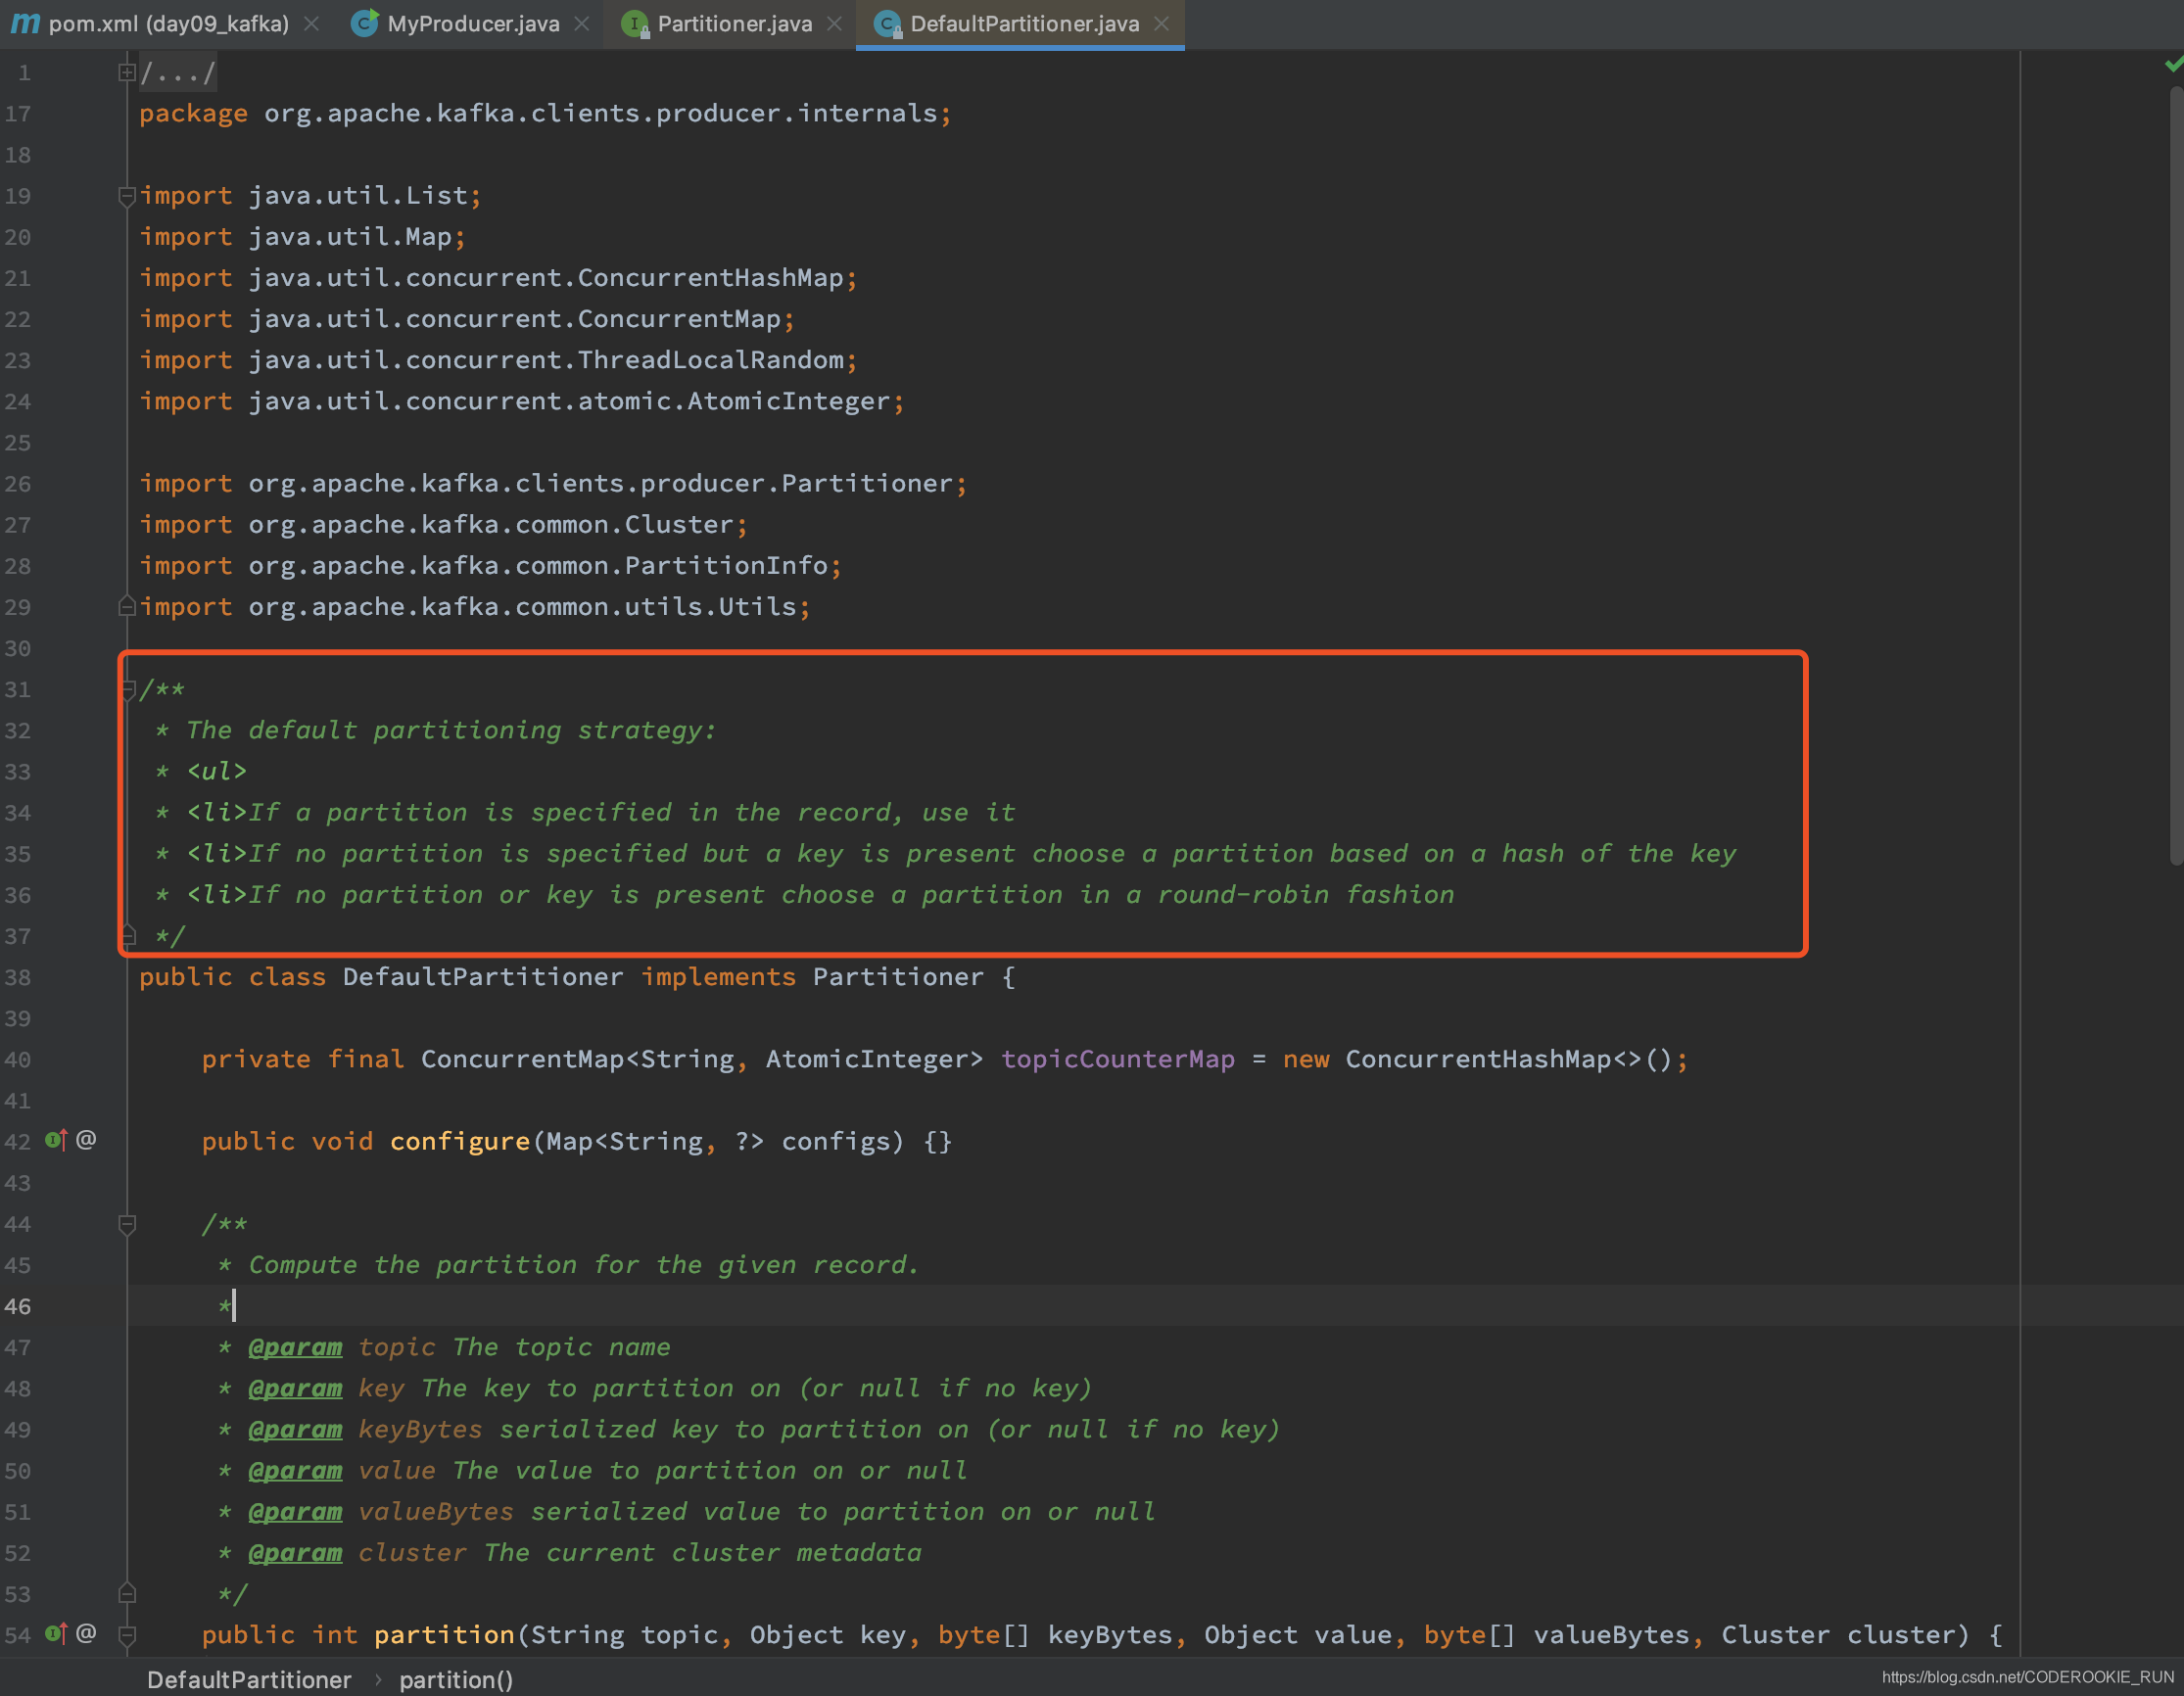Collapse the import block at line 19
This screenshot has height=1696, width=2184.
pos(126,196)
